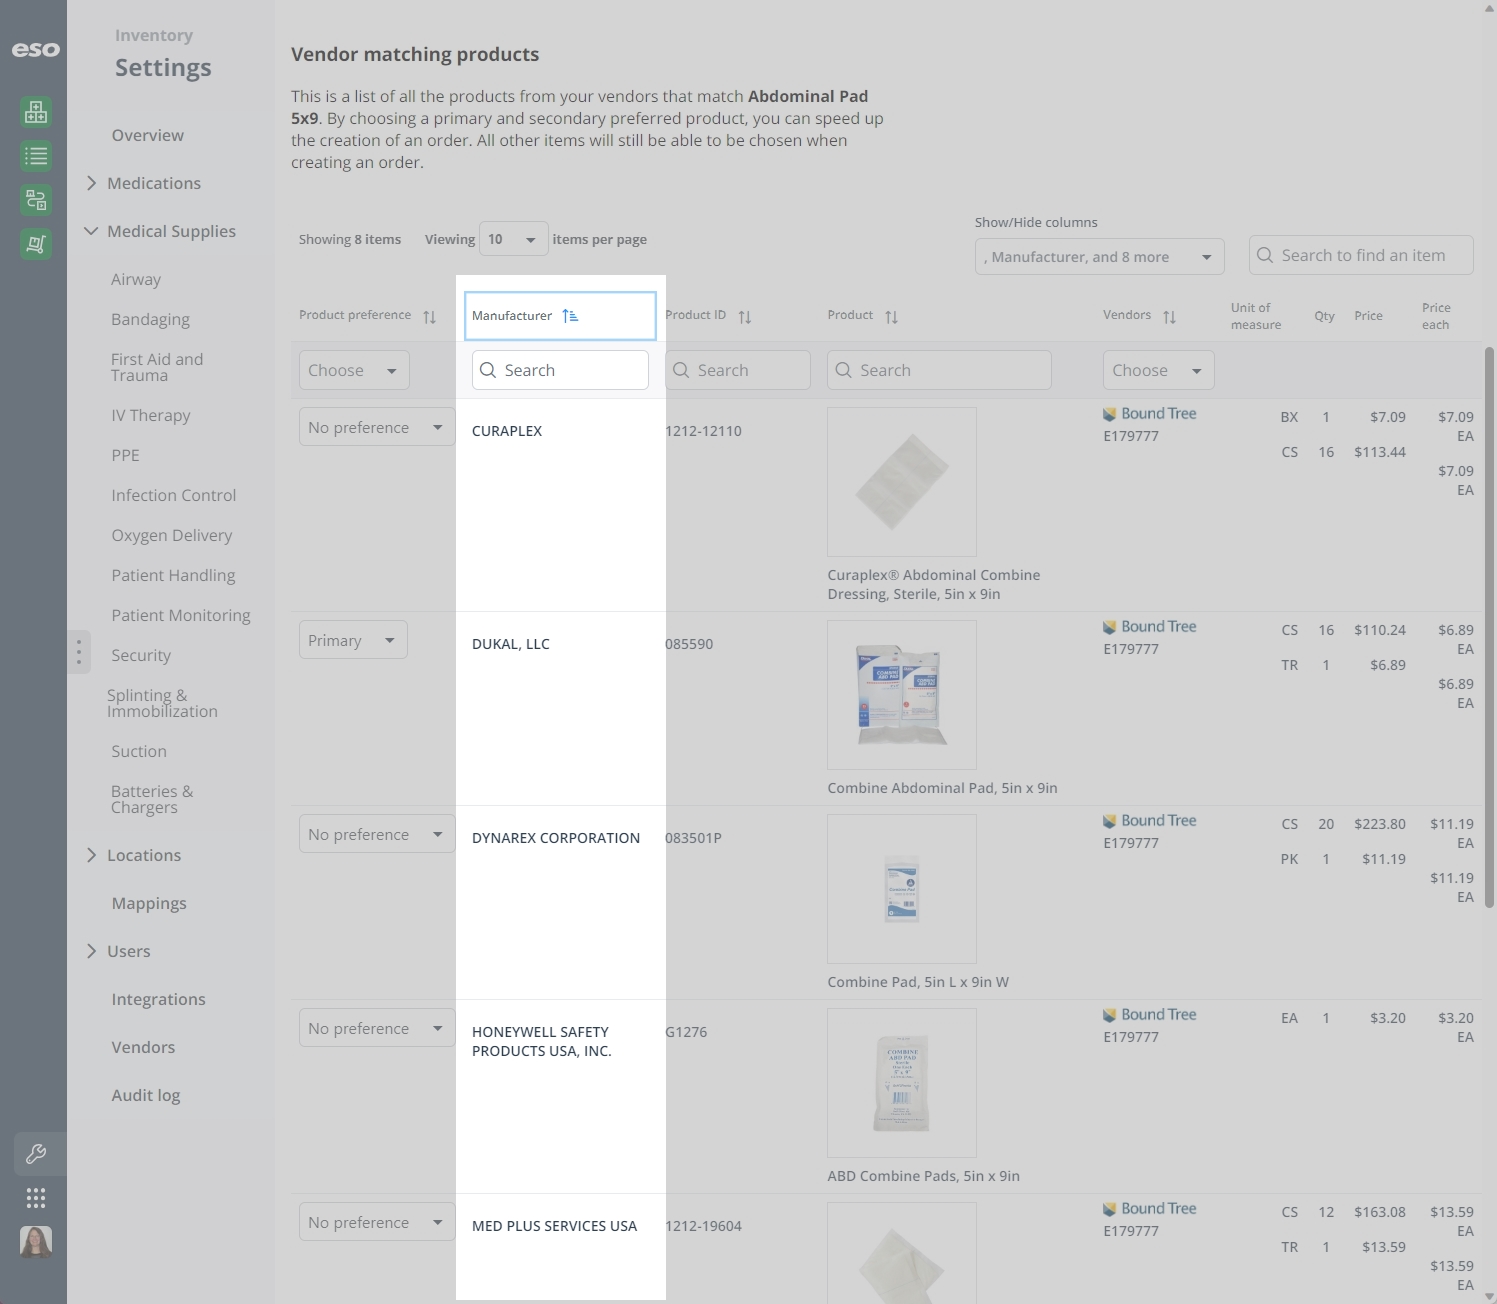1497x1304 pixels.
Task: Expand the Users section
Action: click(x=91, y=951)
